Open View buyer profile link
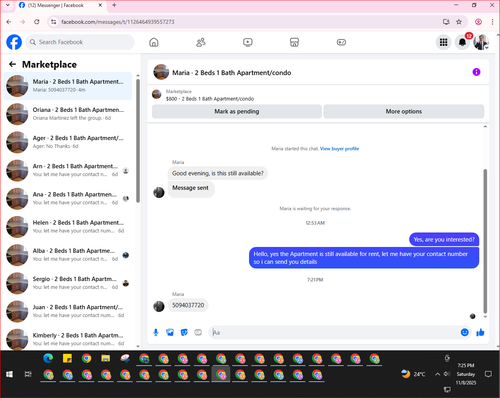Screen dimensions: 500x398 tap(339, 149)
